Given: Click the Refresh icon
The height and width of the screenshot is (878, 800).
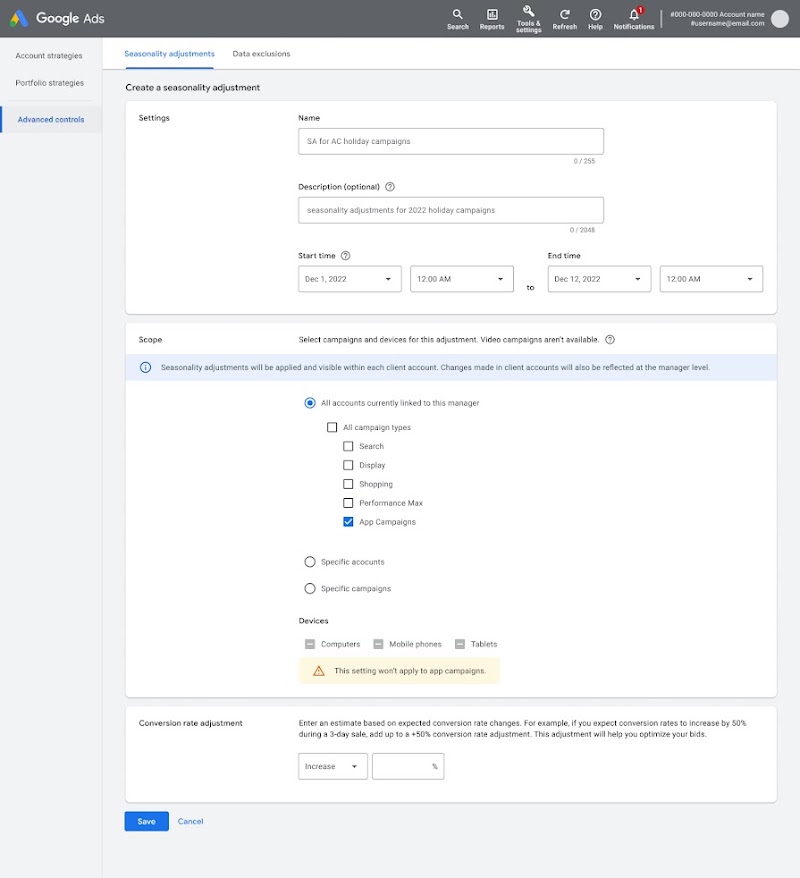Looking at the screenshot, I should (x=564, y=17).
